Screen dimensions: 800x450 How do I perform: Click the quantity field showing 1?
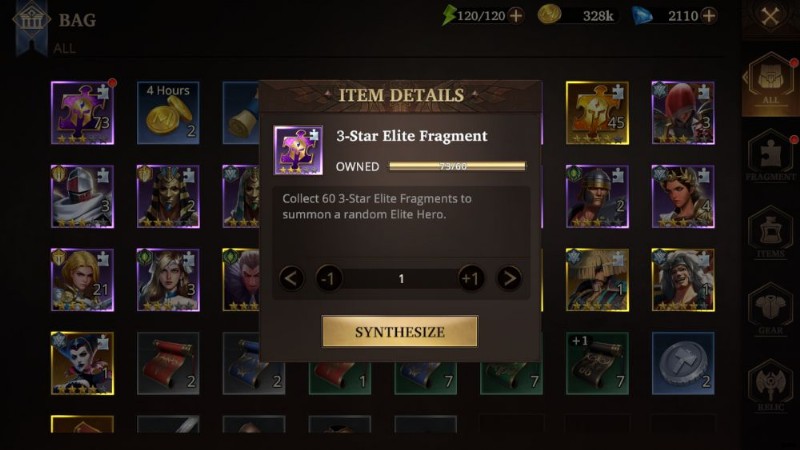click(401, 279)
